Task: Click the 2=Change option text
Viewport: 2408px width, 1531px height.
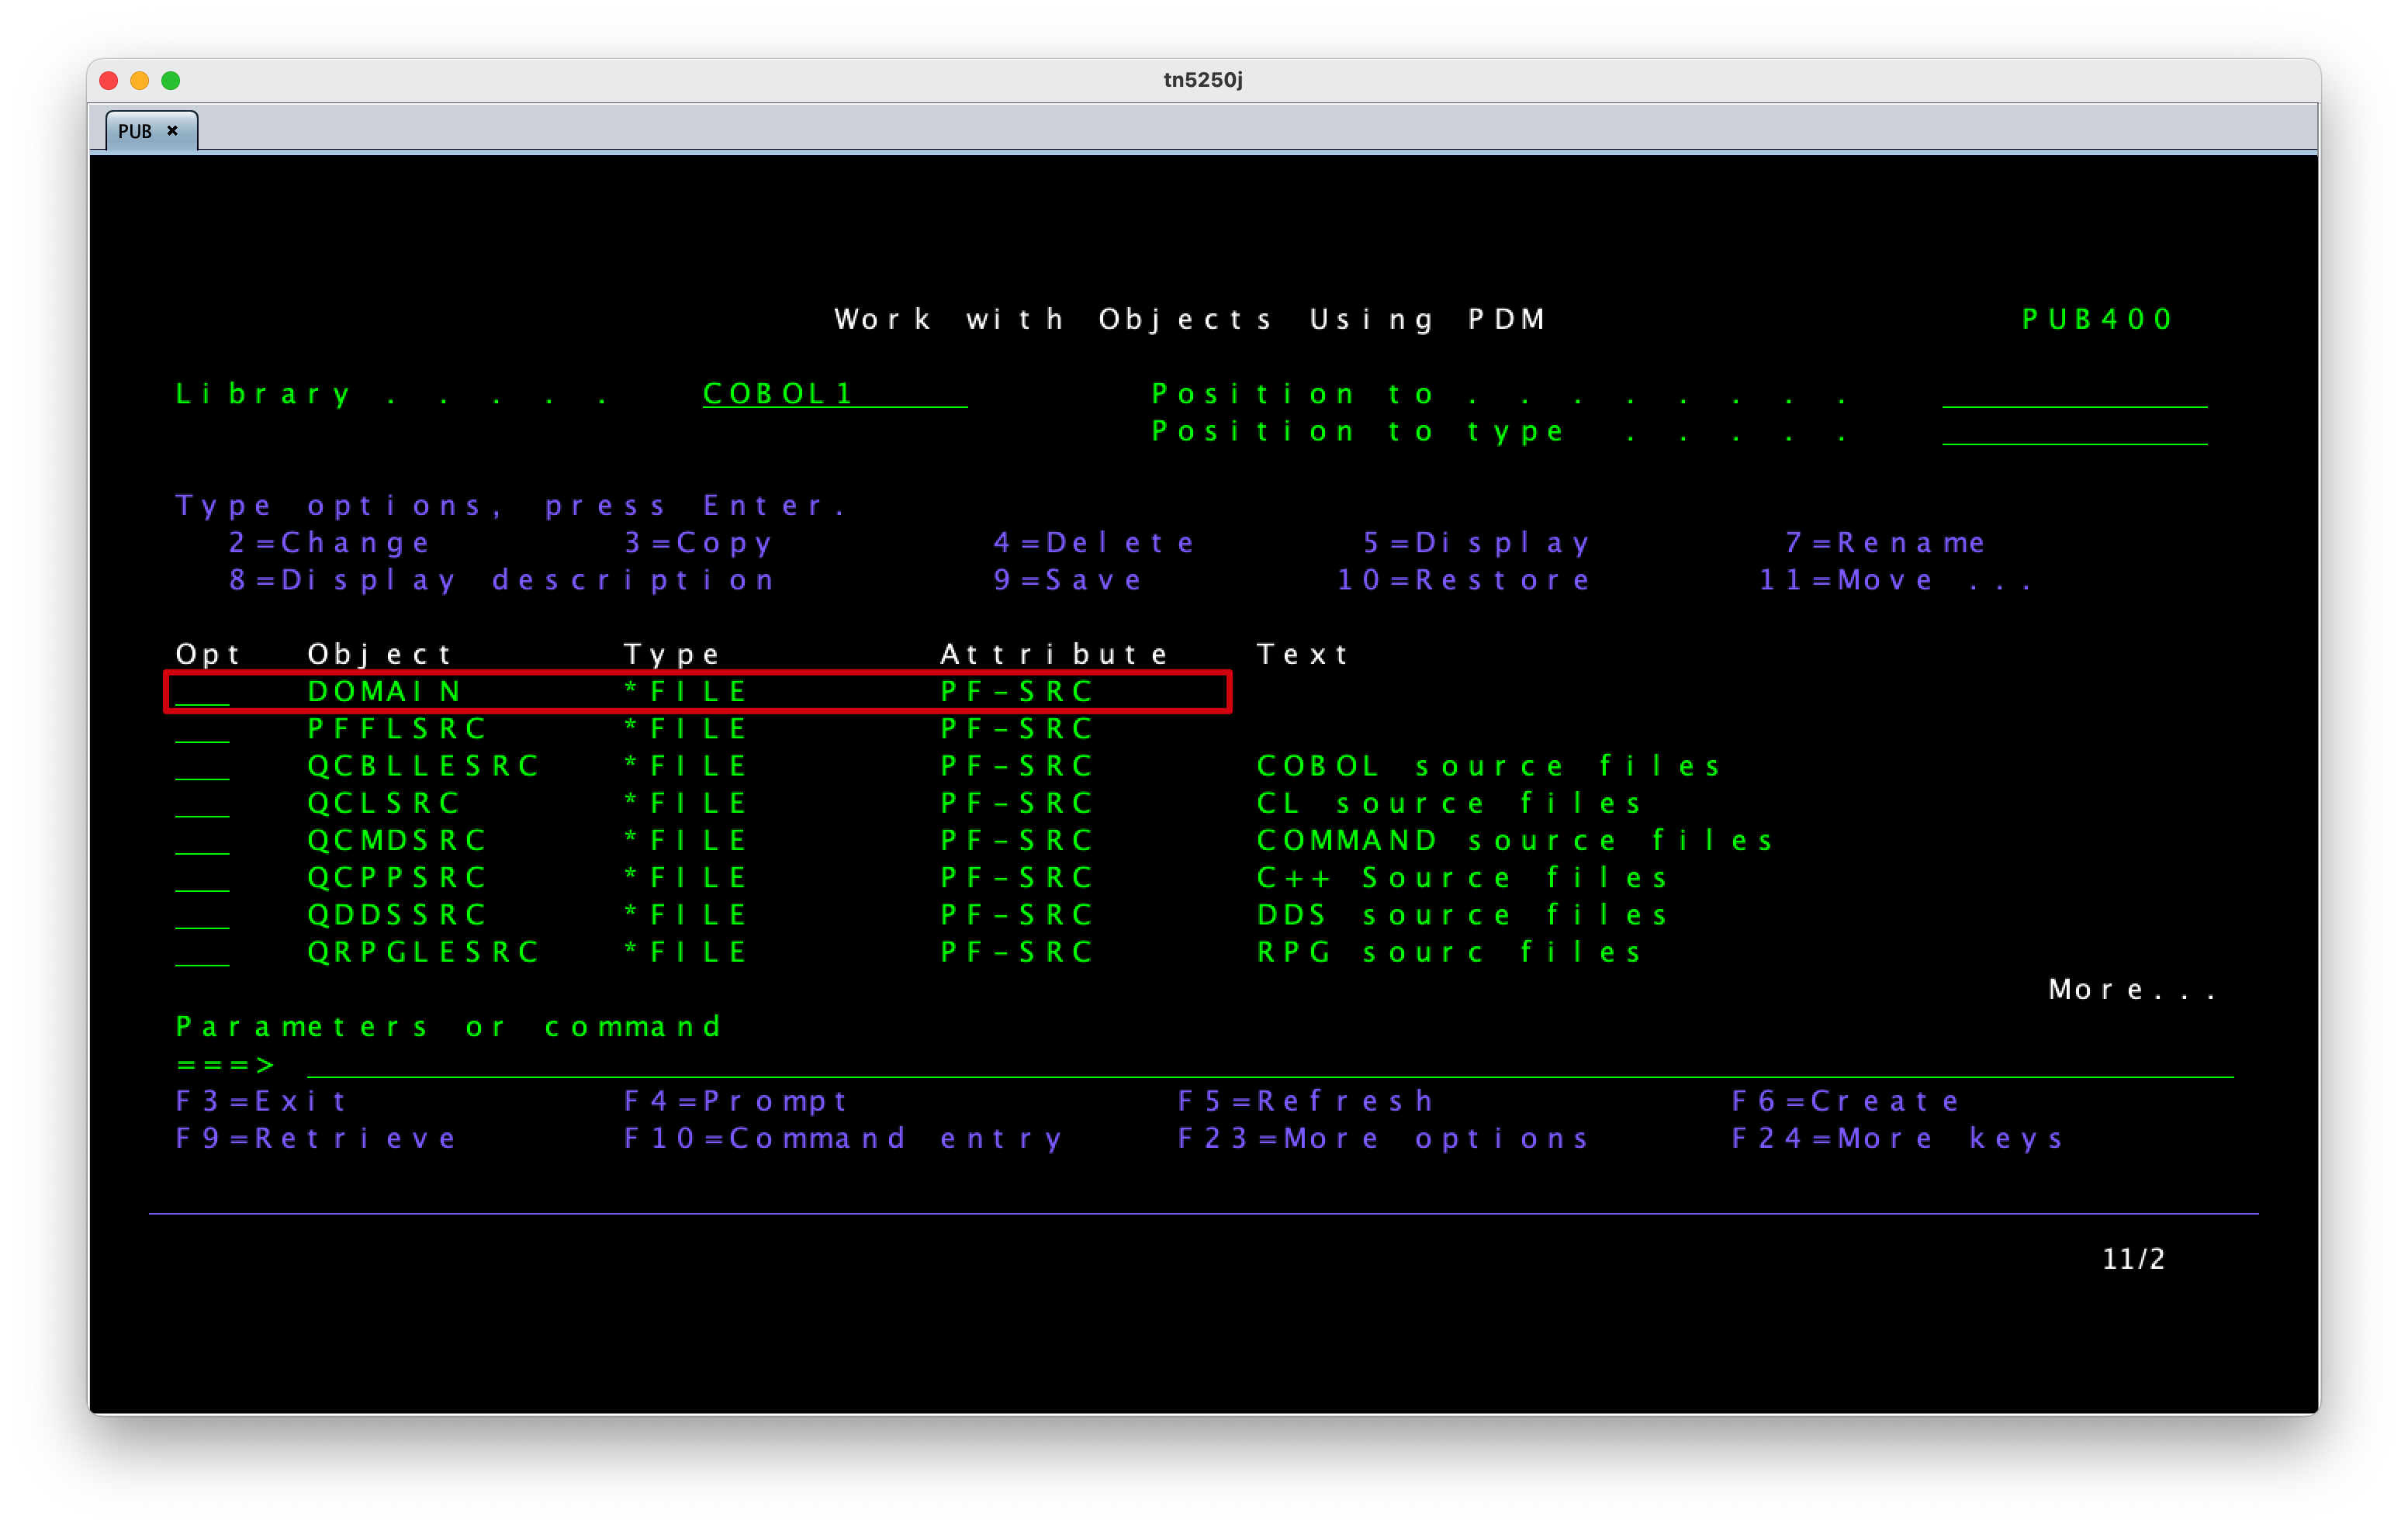Action: coord(329,543)
